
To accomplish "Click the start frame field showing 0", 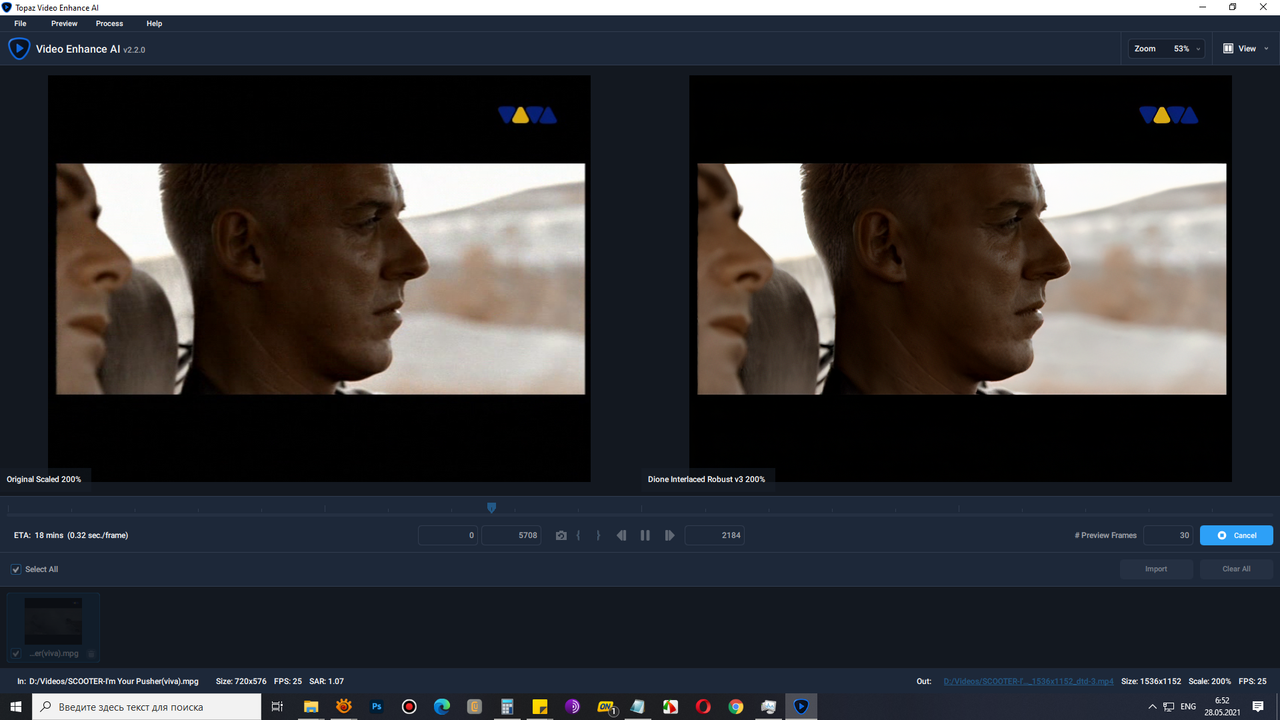I will click(448, 536).
